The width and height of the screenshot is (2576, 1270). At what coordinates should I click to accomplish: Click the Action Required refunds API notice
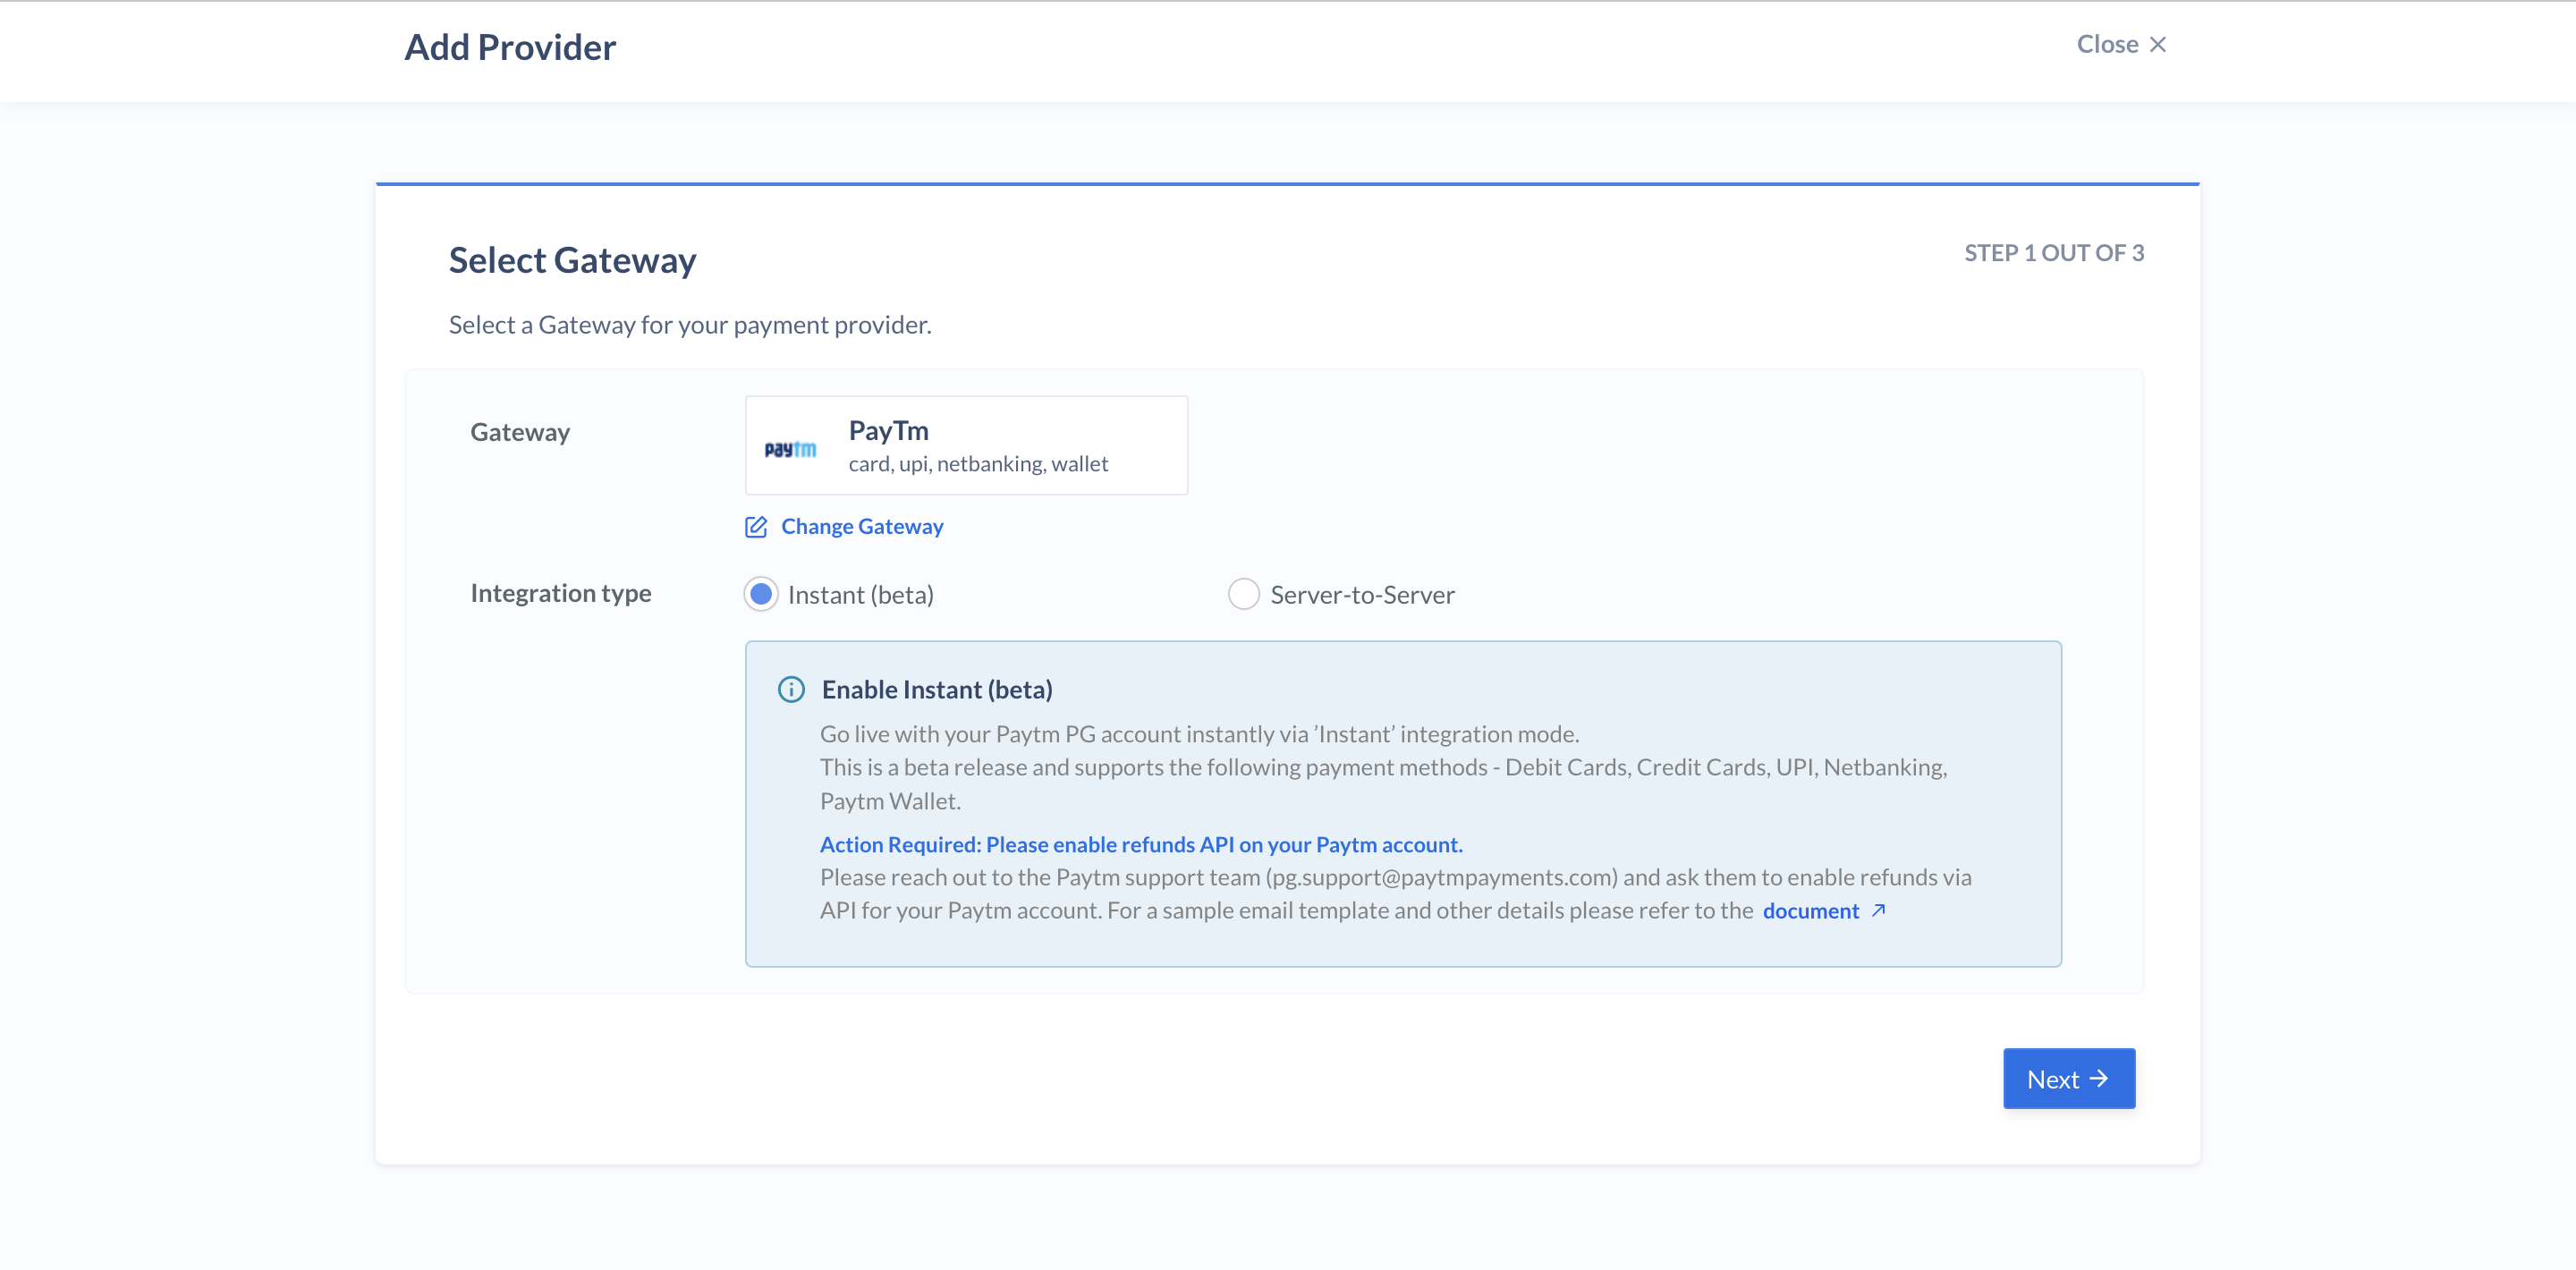pyautogui.click(x=1141, y=844)
